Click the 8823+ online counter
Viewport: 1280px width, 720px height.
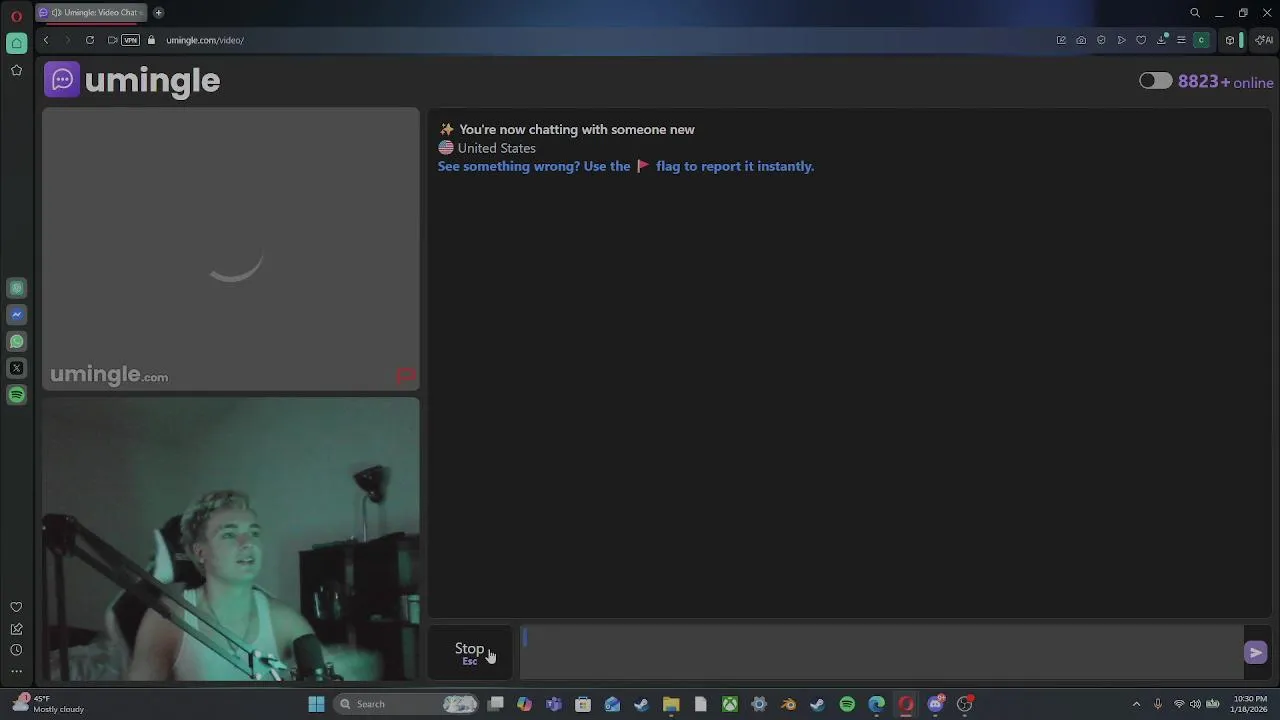[1226, 82]
